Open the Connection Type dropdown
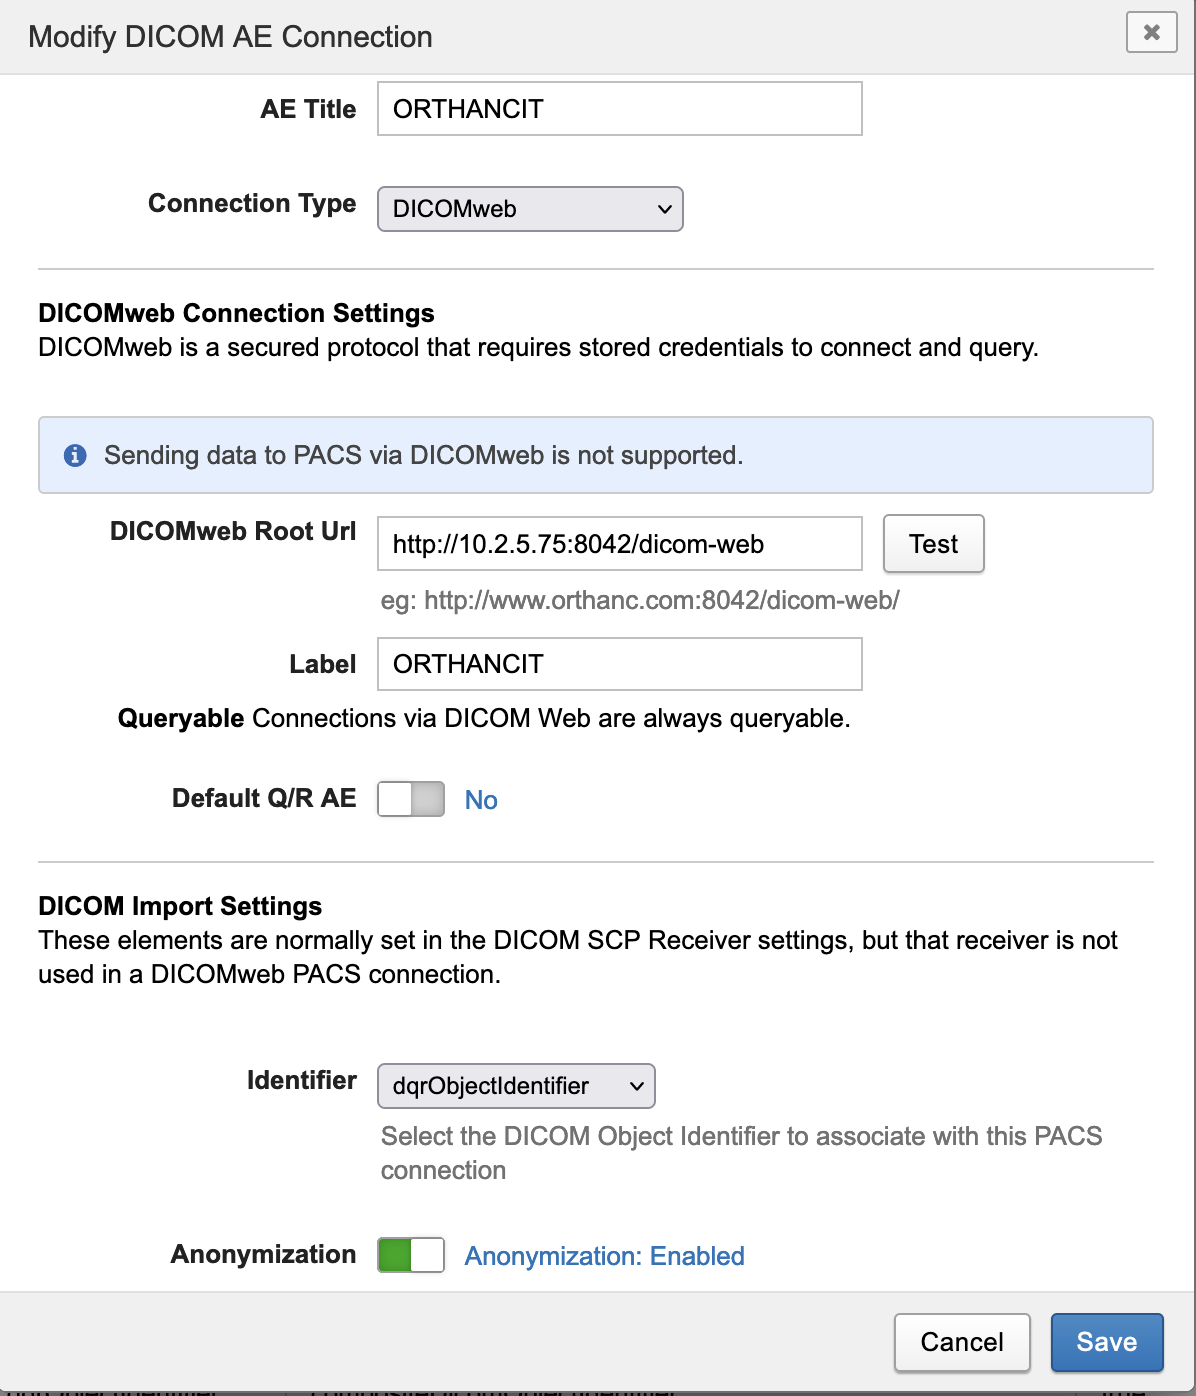 (x=530, y=209)
